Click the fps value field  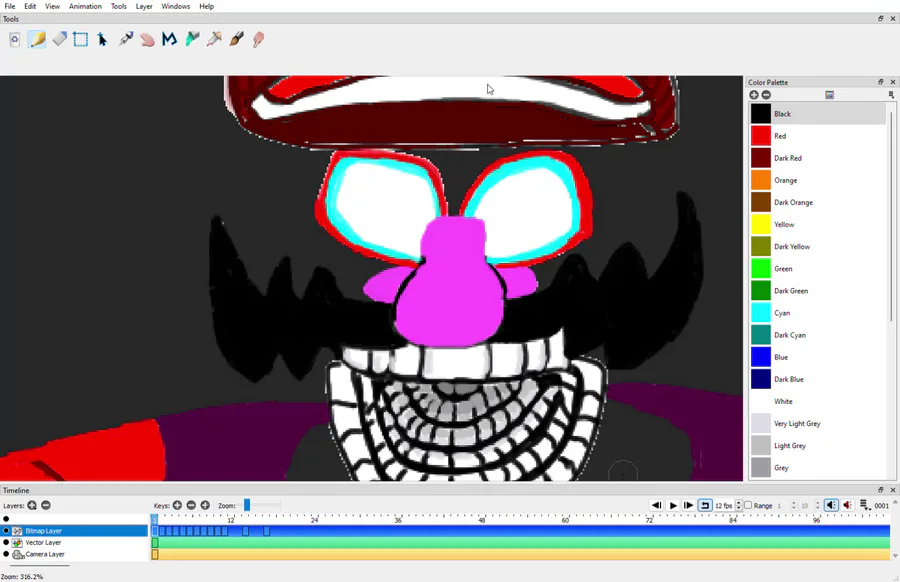723,506
